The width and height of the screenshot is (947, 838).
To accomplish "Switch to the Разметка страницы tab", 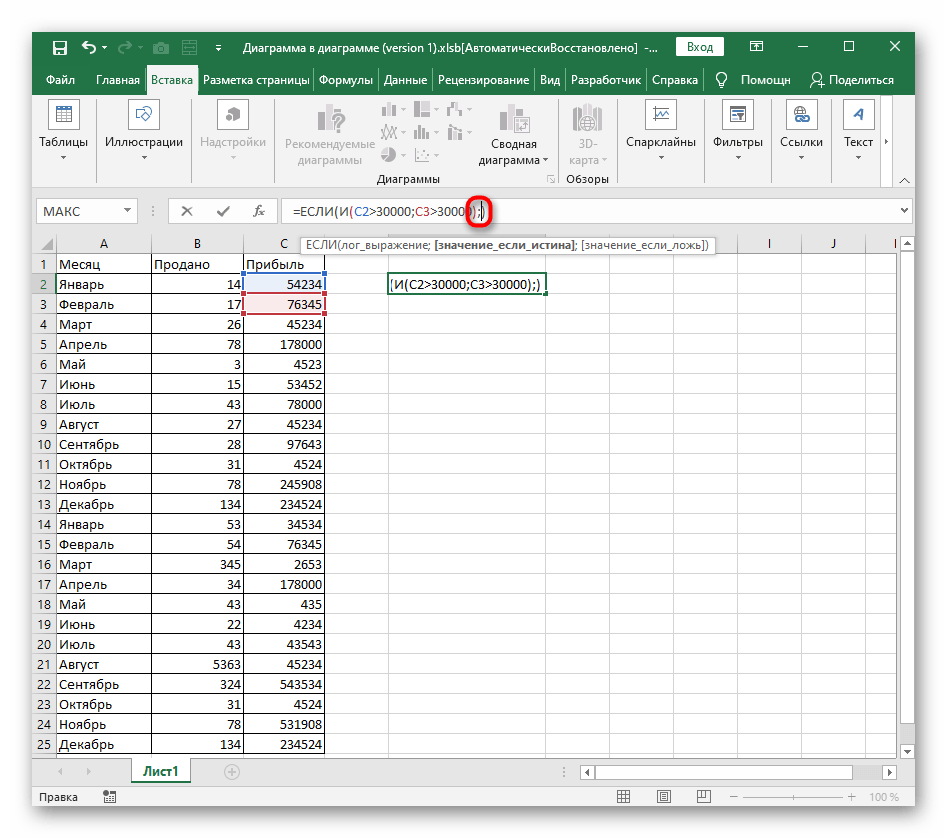I will click(256, 80).
